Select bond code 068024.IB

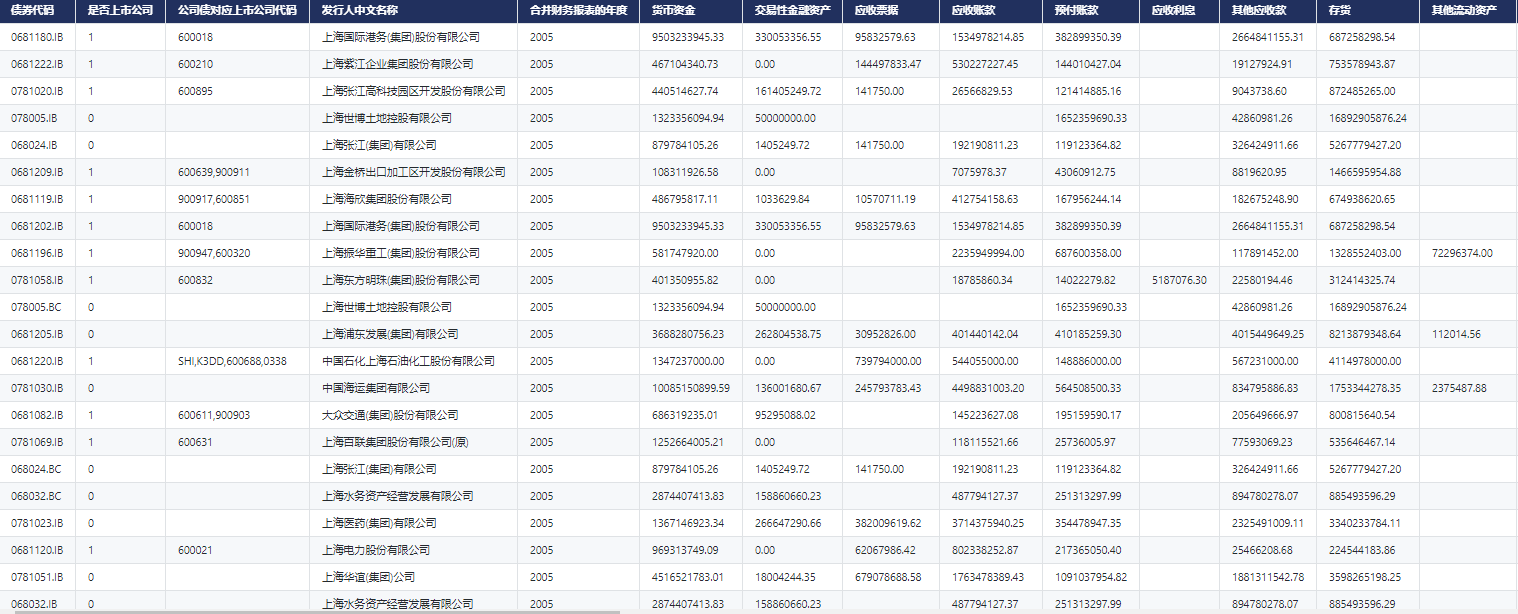(x=34, y=145)
